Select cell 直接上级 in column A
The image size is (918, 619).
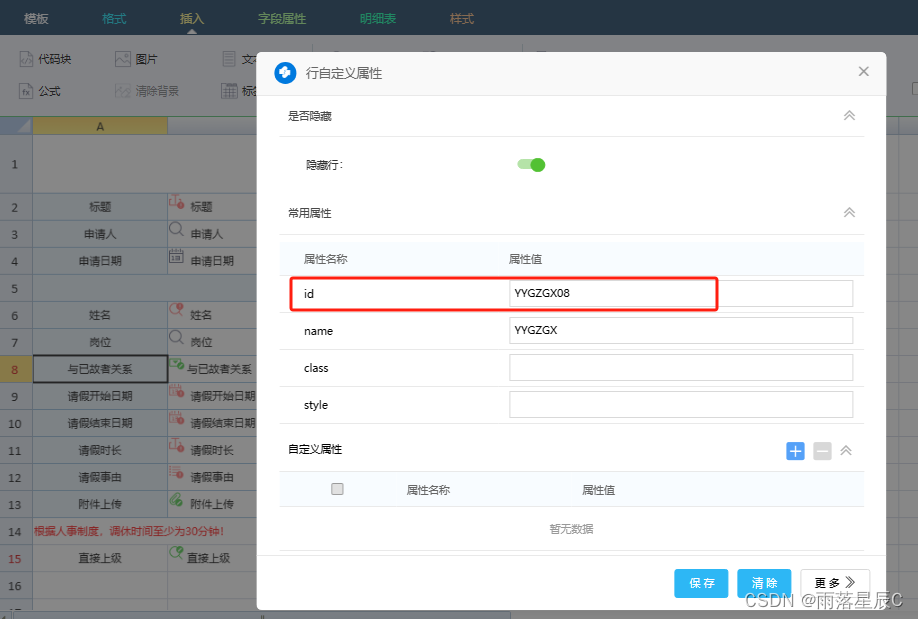(x=100, y=559)
